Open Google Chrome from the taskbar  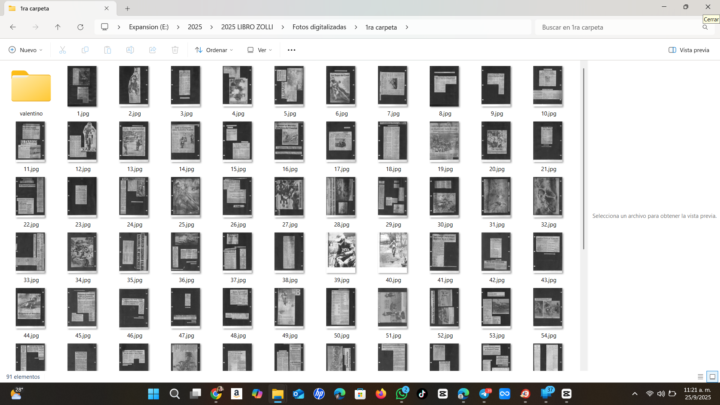(216, 394)
